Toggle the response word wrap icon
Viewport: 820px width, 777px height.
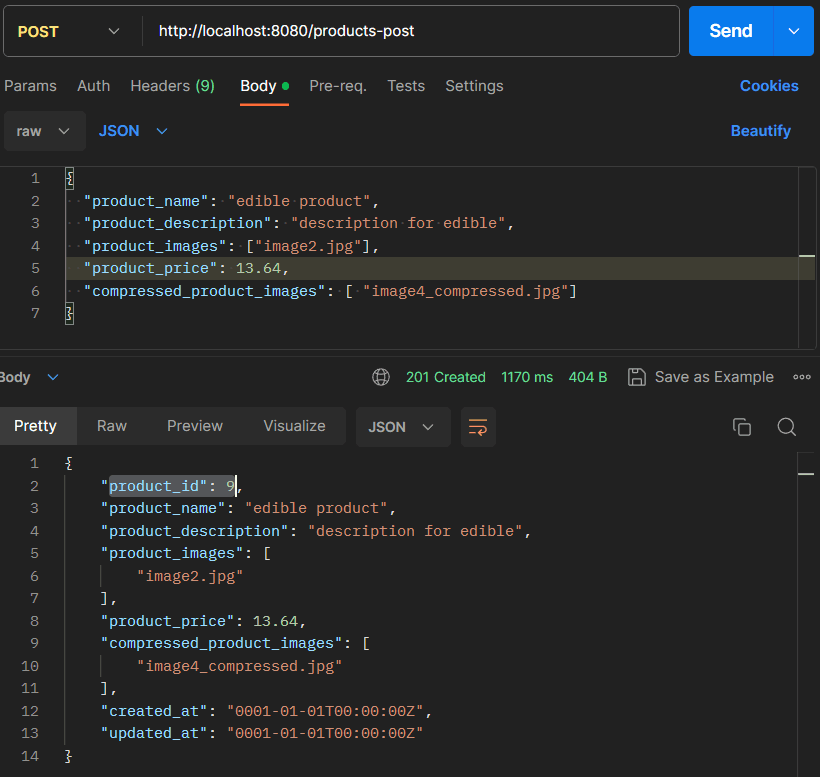[478, 427]
